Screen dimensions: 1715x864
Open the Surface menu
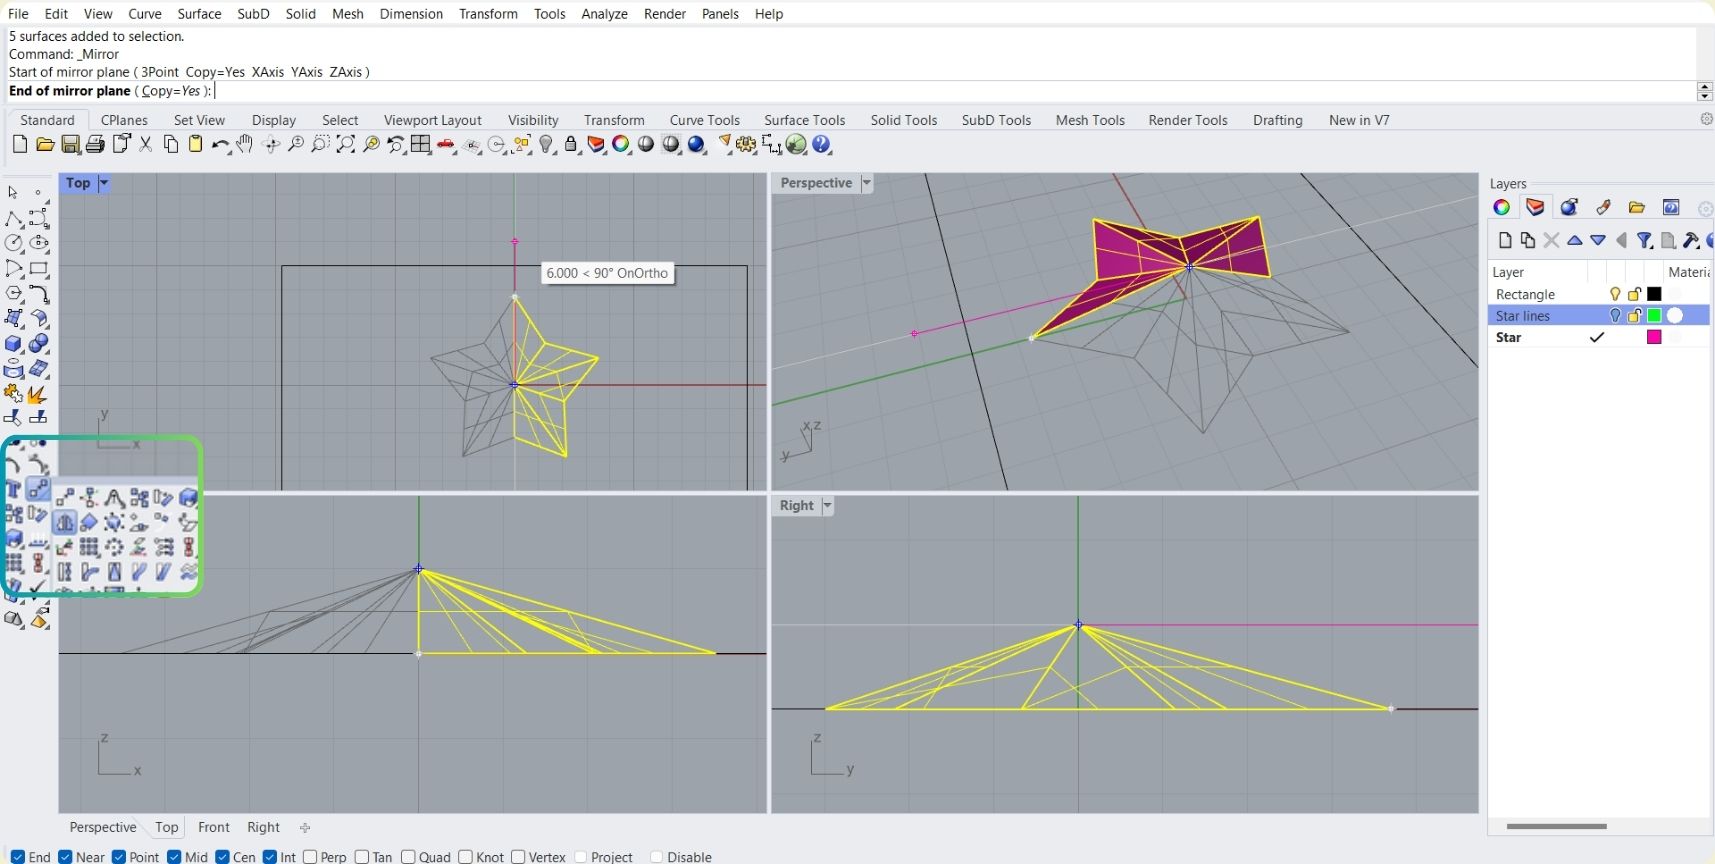coord(199,14)
